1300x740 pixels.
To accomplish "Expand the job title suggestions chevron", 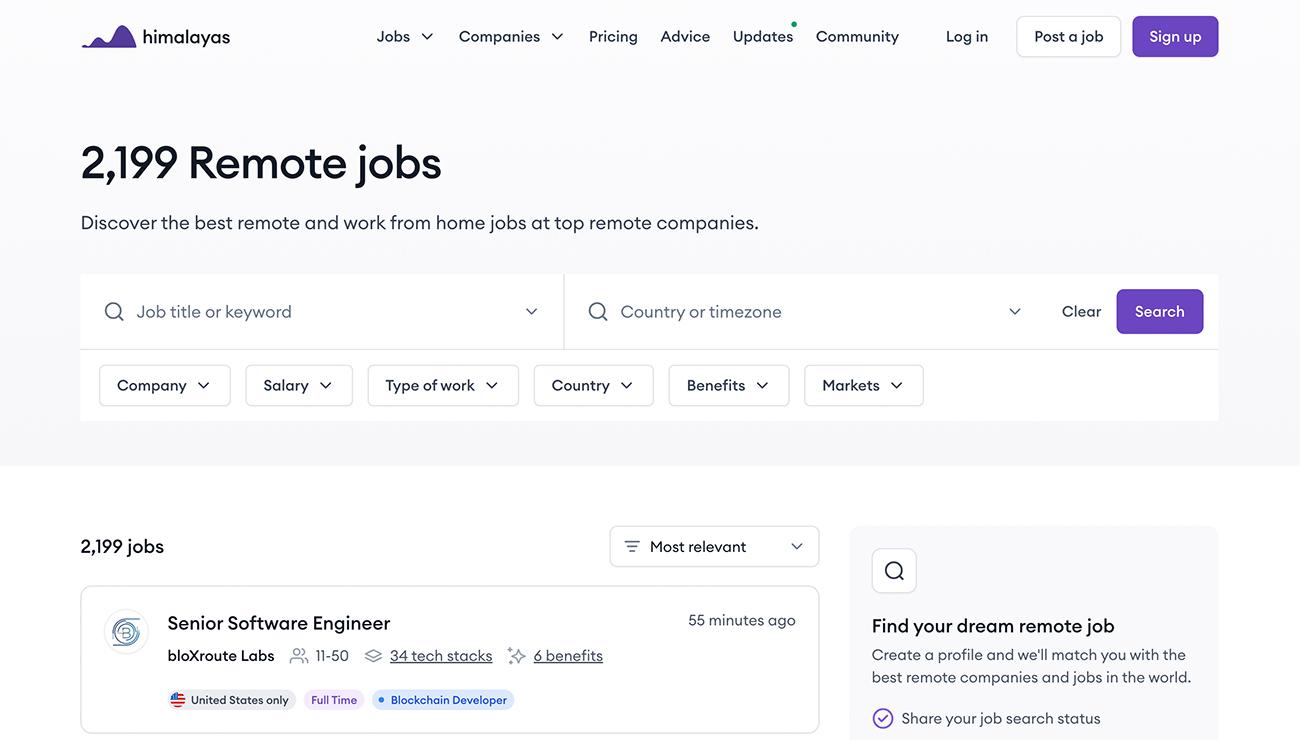I will pyautogui.click(x=531, y=312).
